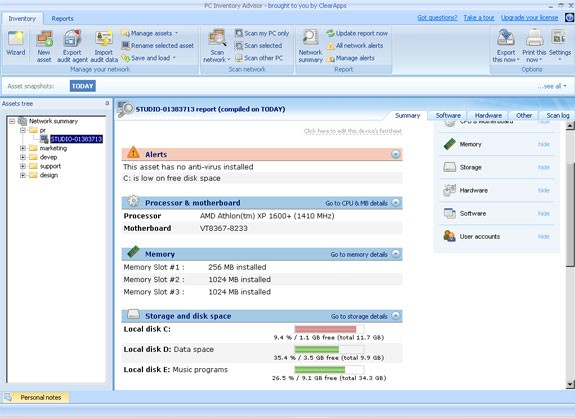
Task: Click the Export this now icon
Action: [506, 38]
